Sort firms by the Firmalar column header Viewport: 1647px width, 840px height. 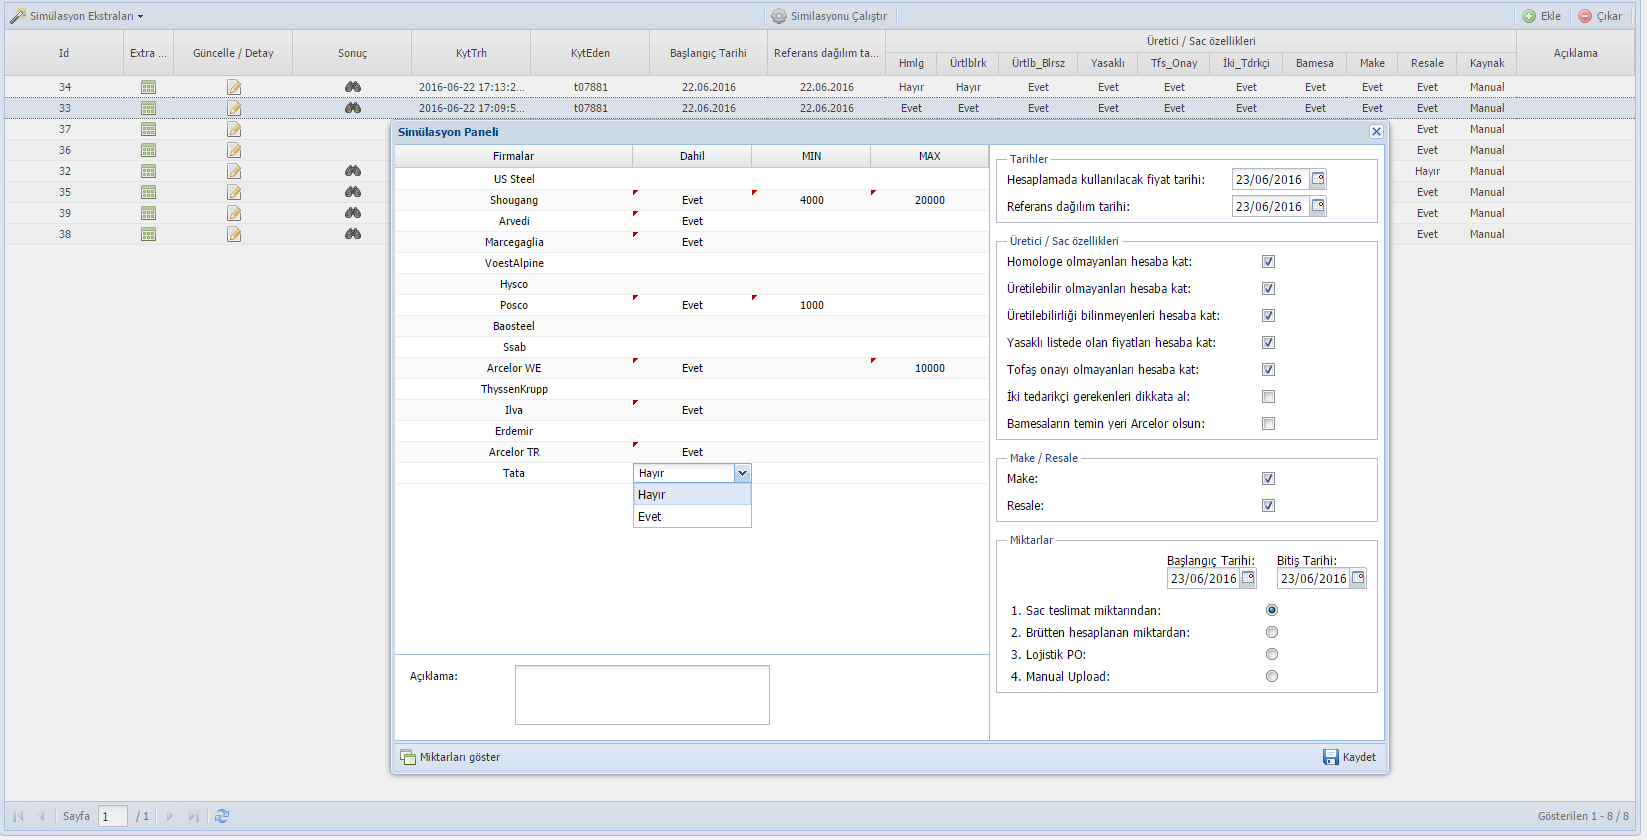tap(514, 156)
